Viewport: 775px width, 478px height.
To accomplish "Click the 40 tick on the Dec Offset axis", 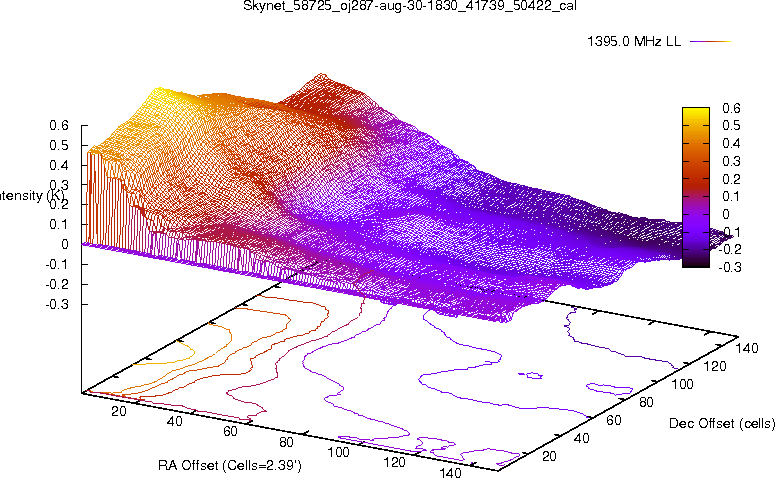I will [x=581, y=438].
